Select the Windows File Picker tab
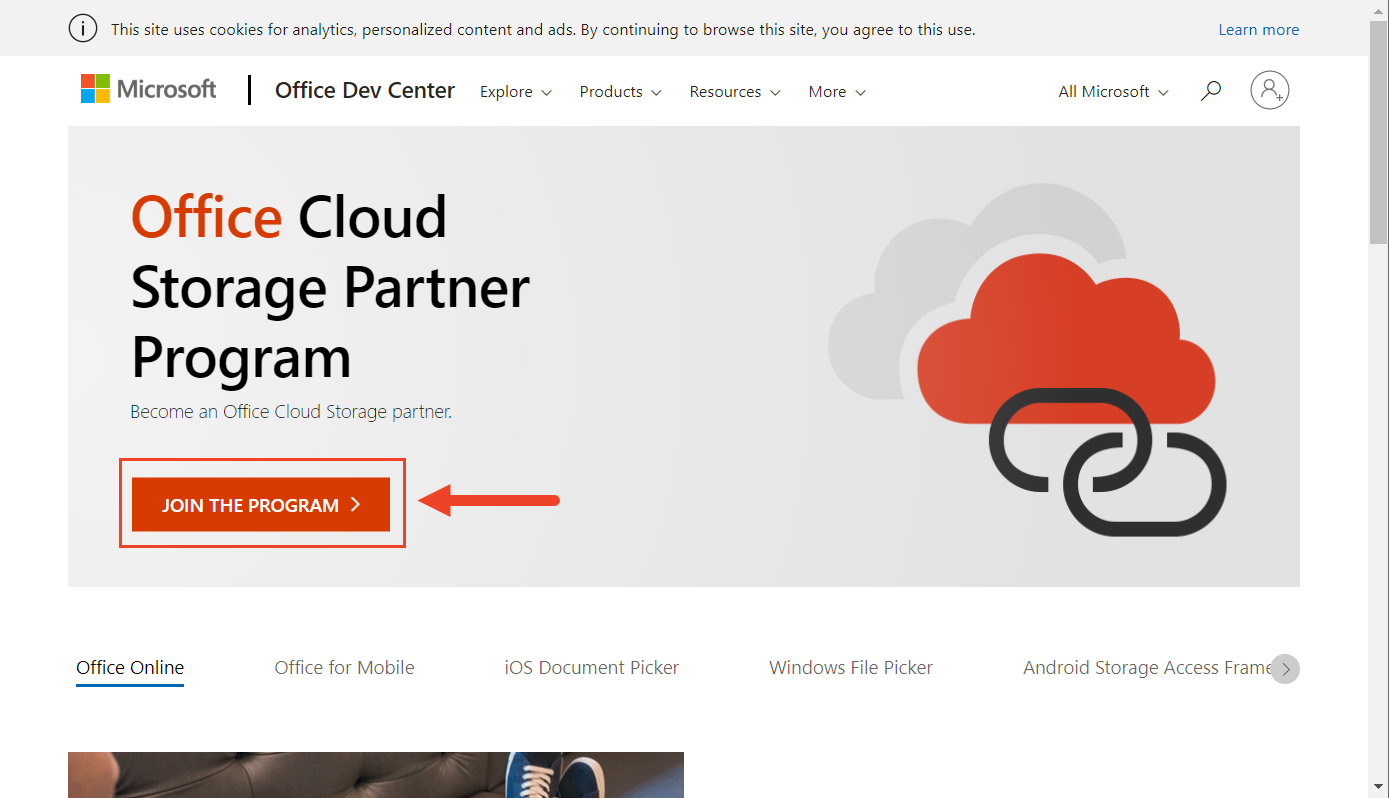Image resolution: width=1389 pixels, height=798 pixels. pos(850,667)
